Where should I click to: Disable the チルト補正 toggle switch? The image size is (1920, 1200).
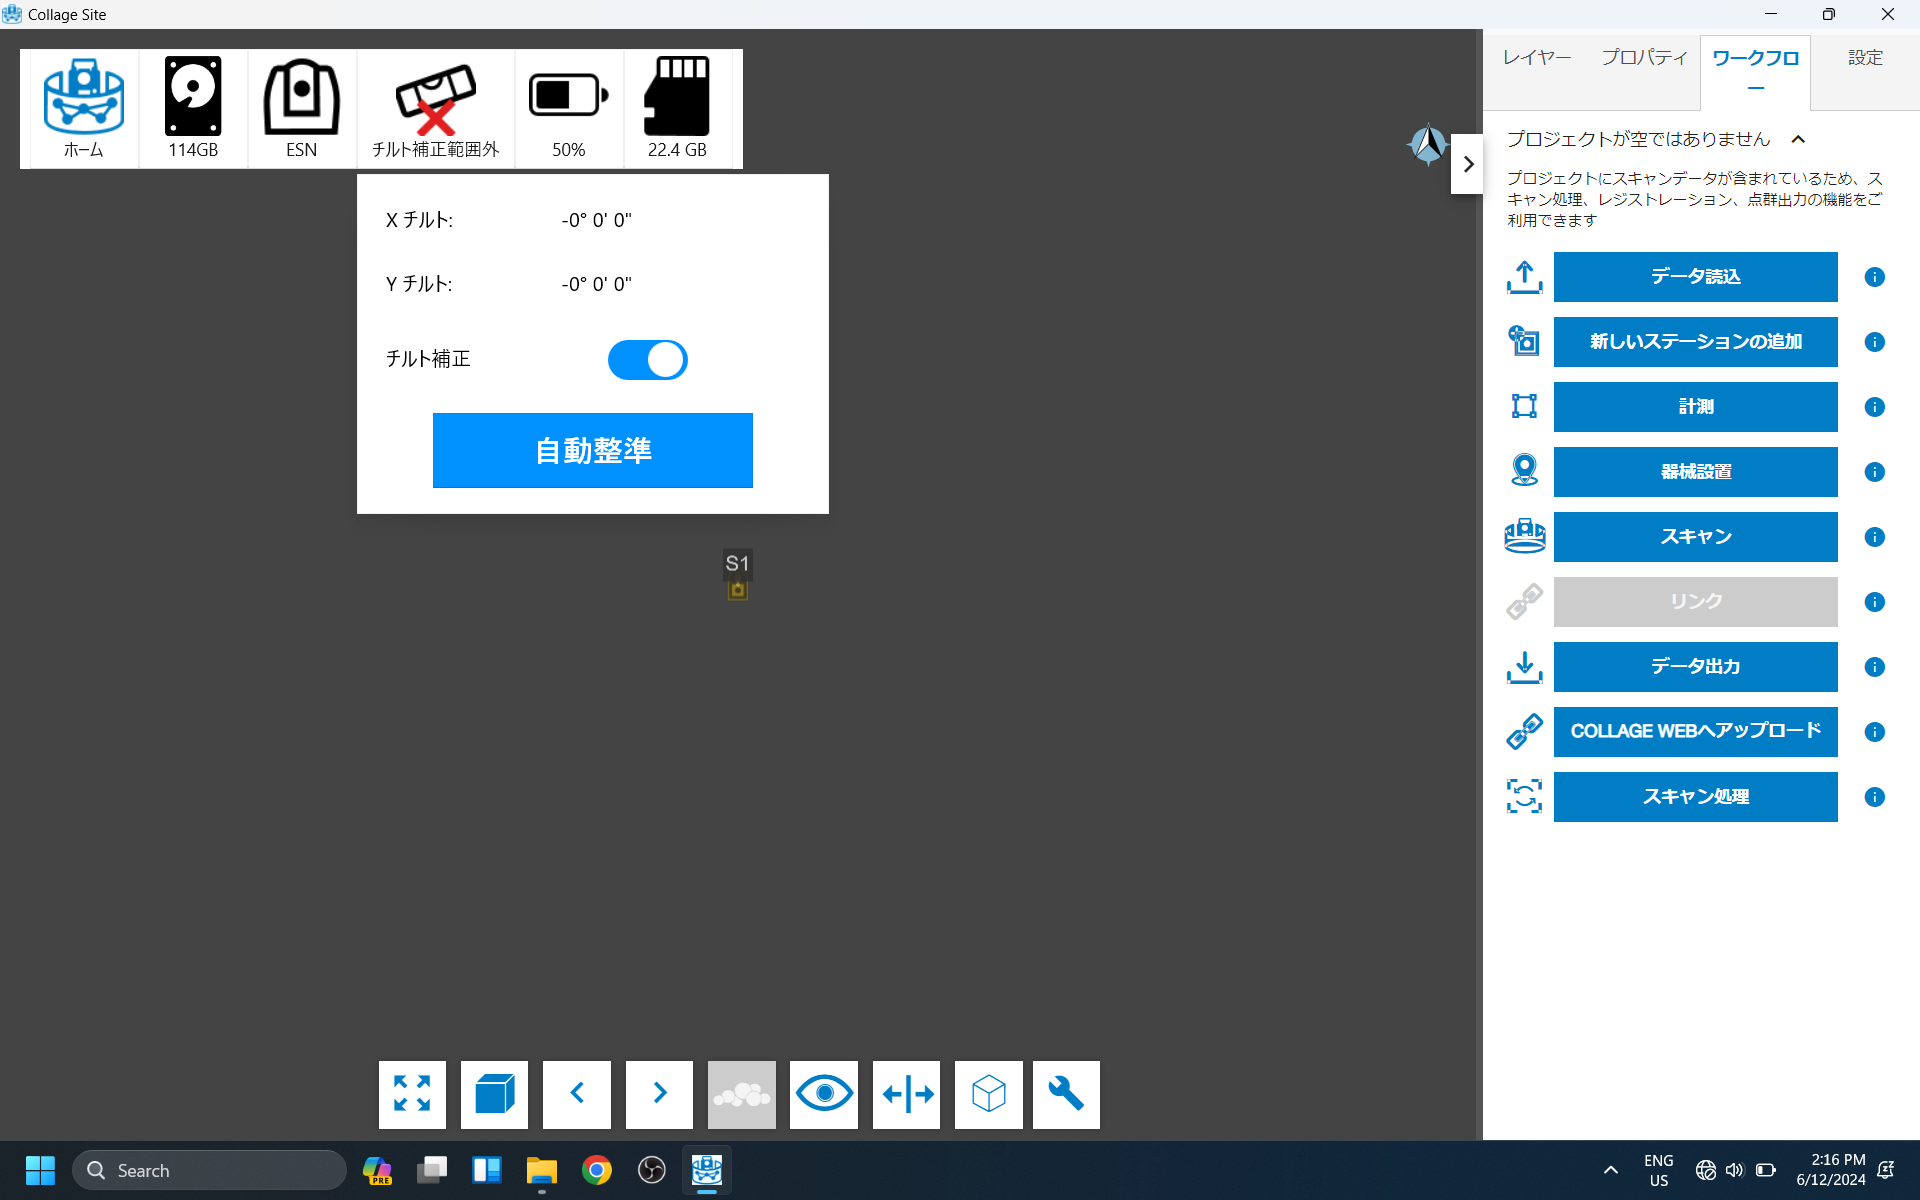click(x=647, y=360)
